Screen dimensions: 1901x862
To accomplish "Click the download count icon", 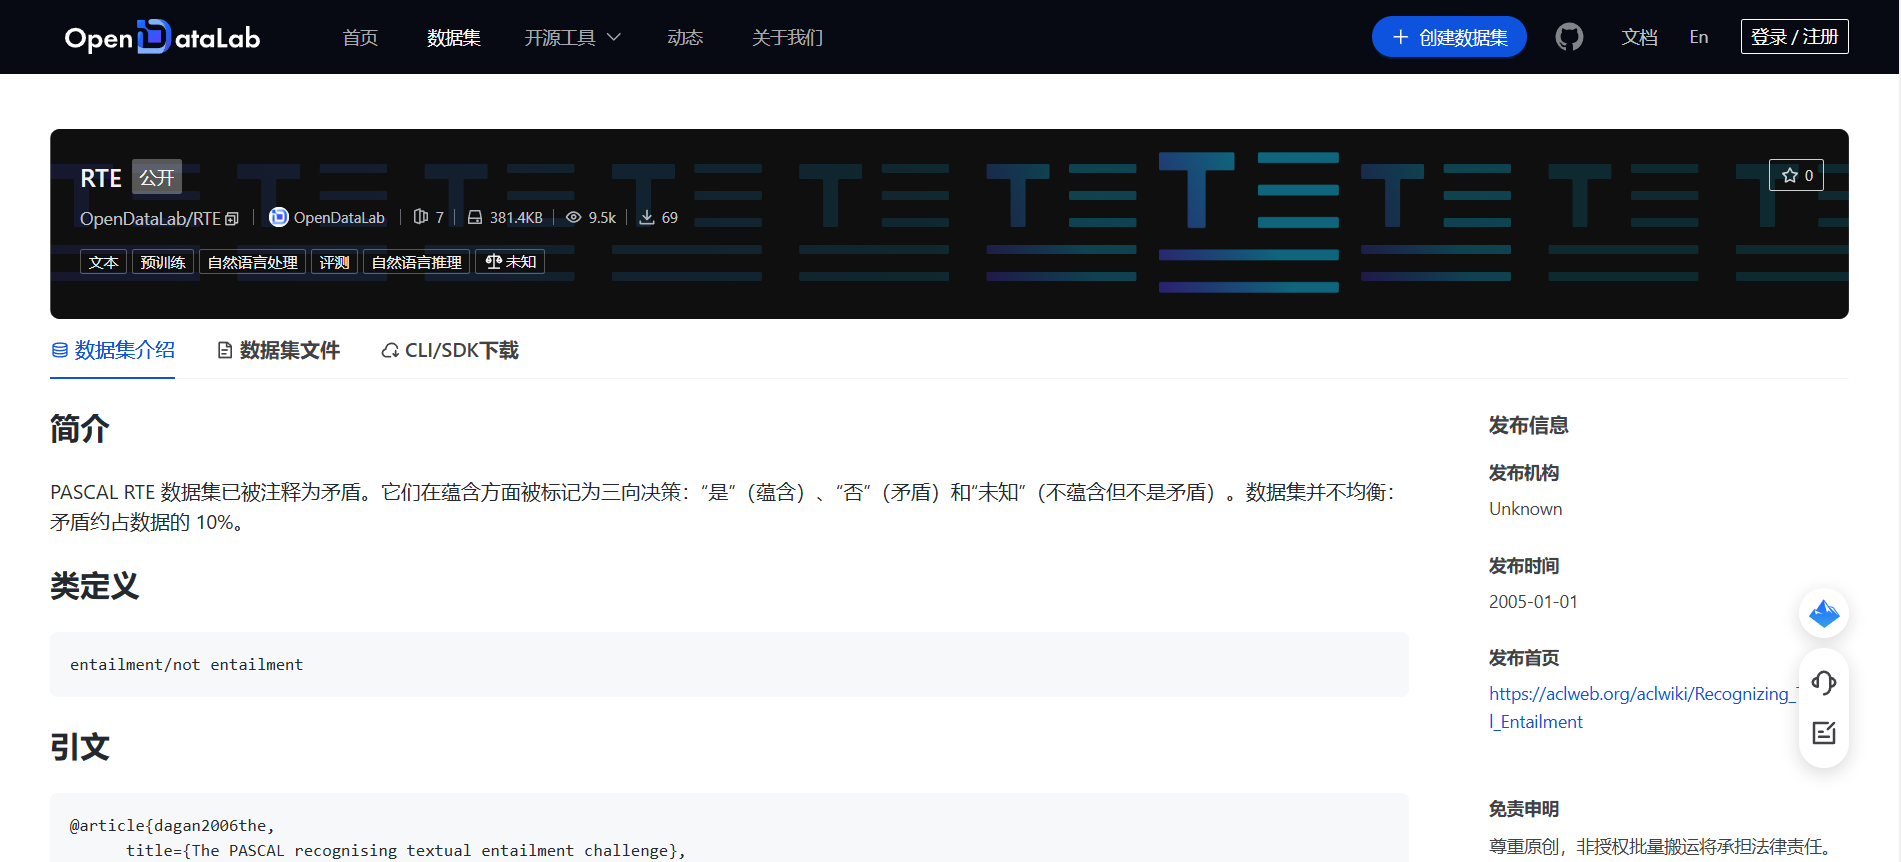I will click(647, 217).
